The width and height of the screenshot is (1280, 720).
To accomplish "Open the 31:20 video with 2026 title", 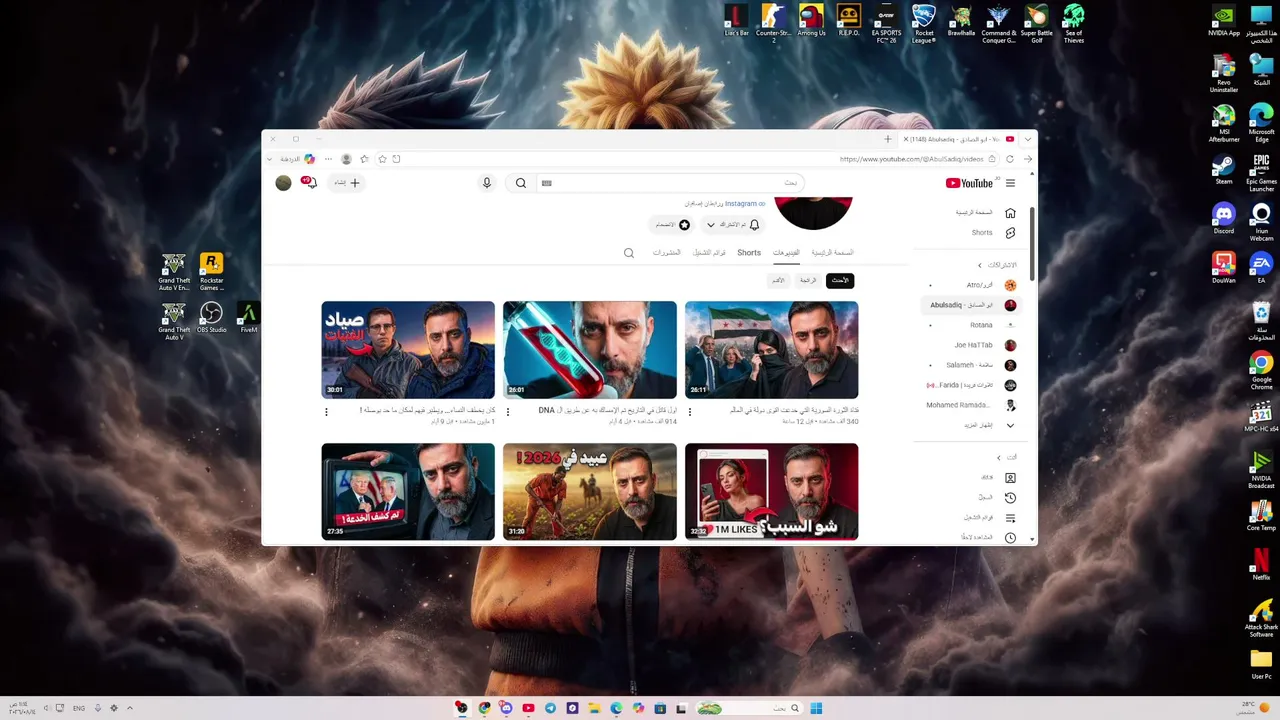I will pos(590,492).
